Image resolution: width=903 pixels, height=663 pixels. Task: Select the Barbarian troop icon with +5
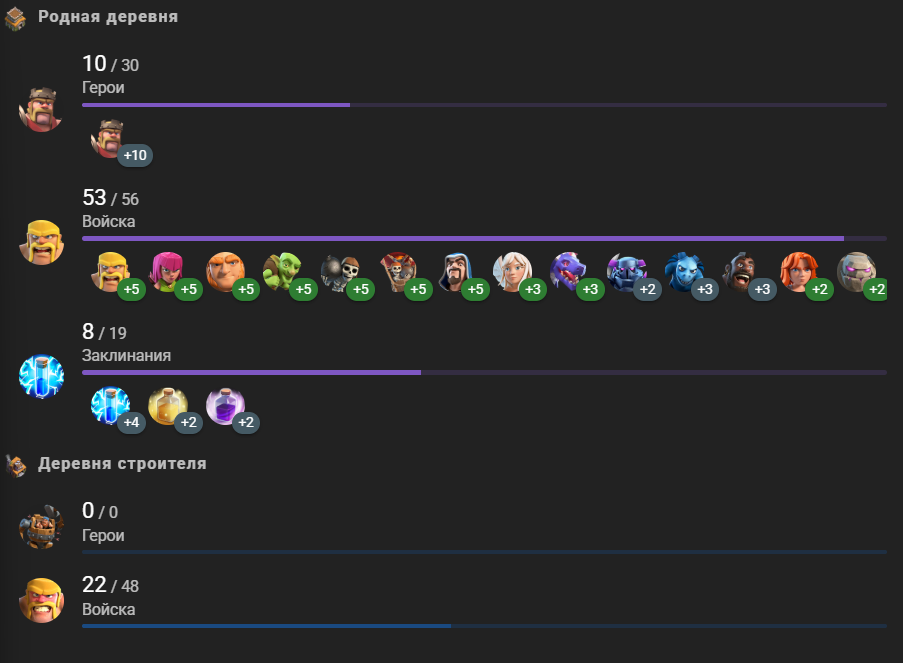[x=111, y=272]
